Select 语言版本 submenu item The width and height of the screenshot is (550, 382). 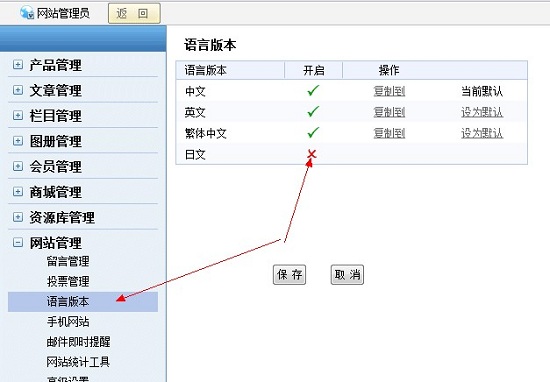click(83, 302)
